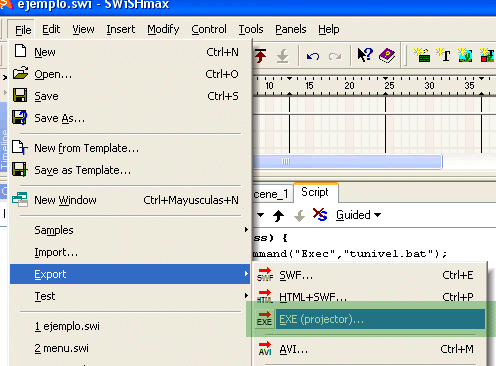
Task: Open the help book icon
Action: 387,55
